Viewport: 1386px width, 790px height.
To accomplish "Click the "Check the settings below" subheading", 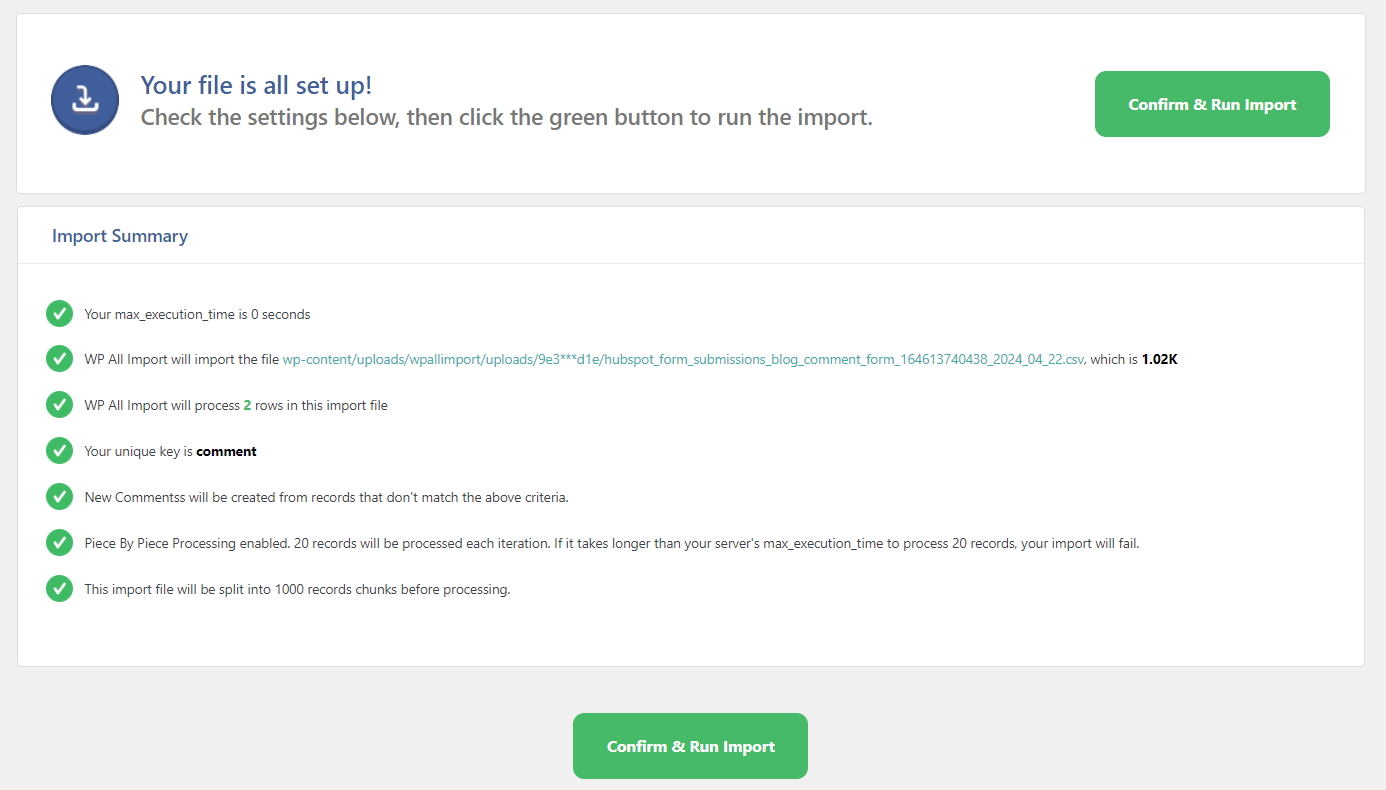I will [506, 117].
